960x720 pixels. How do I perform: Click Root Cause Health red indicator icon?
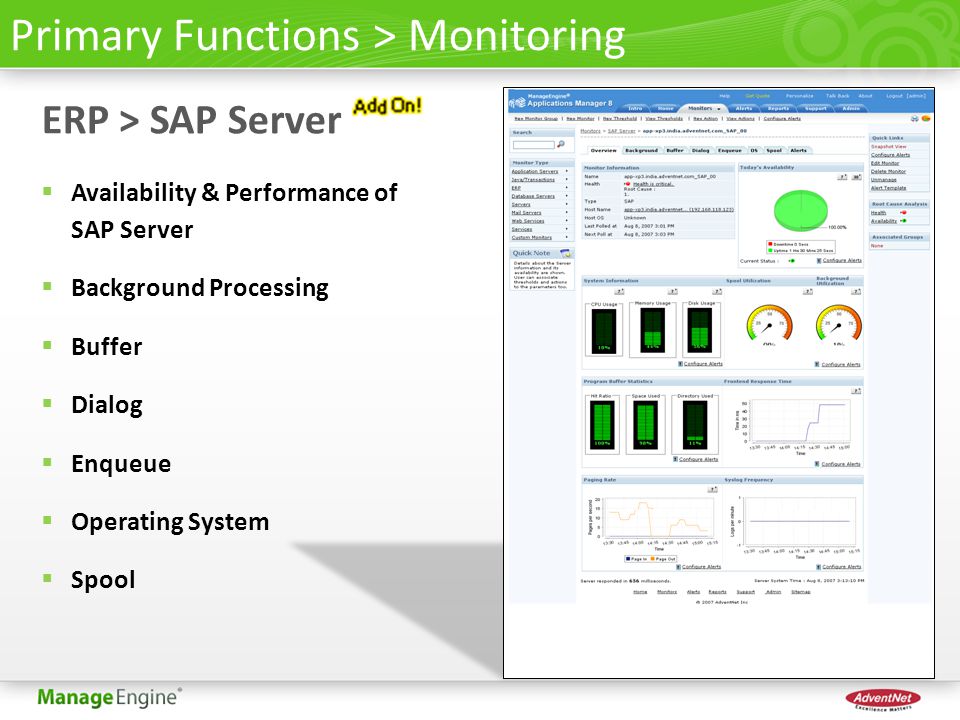click(x=903, y=212)
